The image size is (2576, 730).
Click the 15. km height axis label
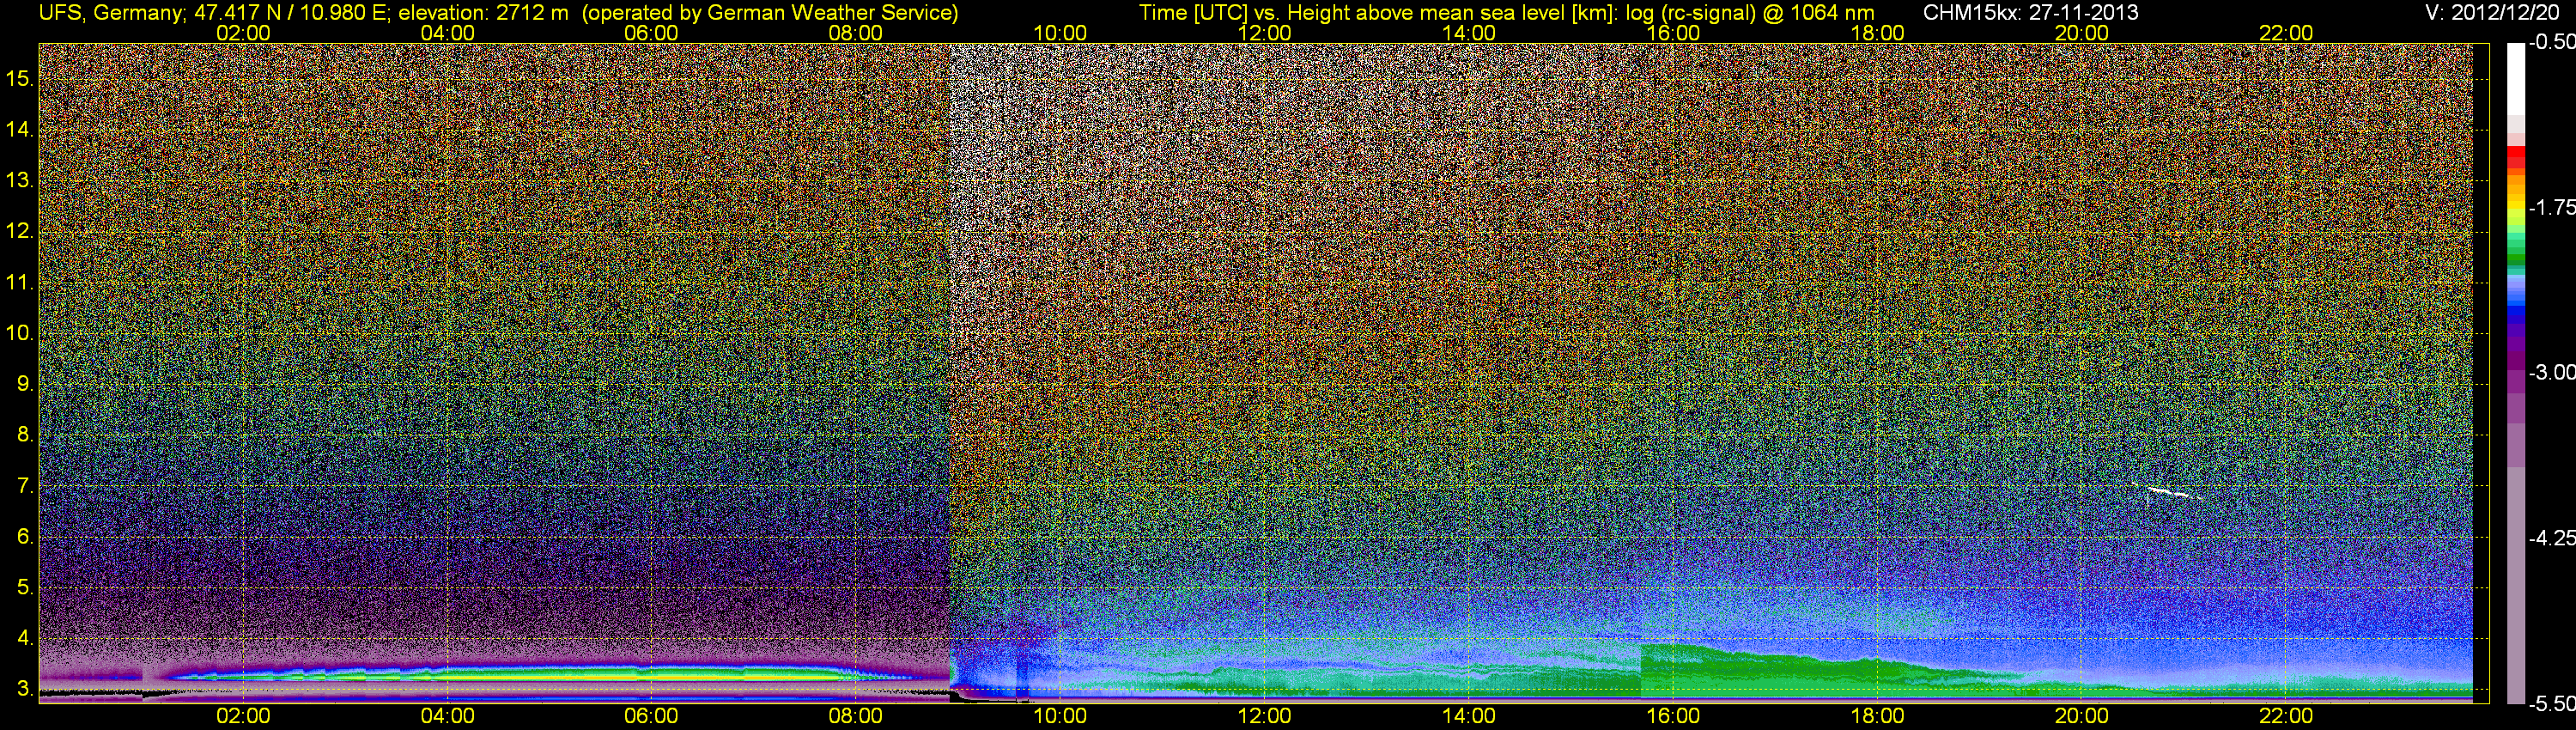click(20, 78)
